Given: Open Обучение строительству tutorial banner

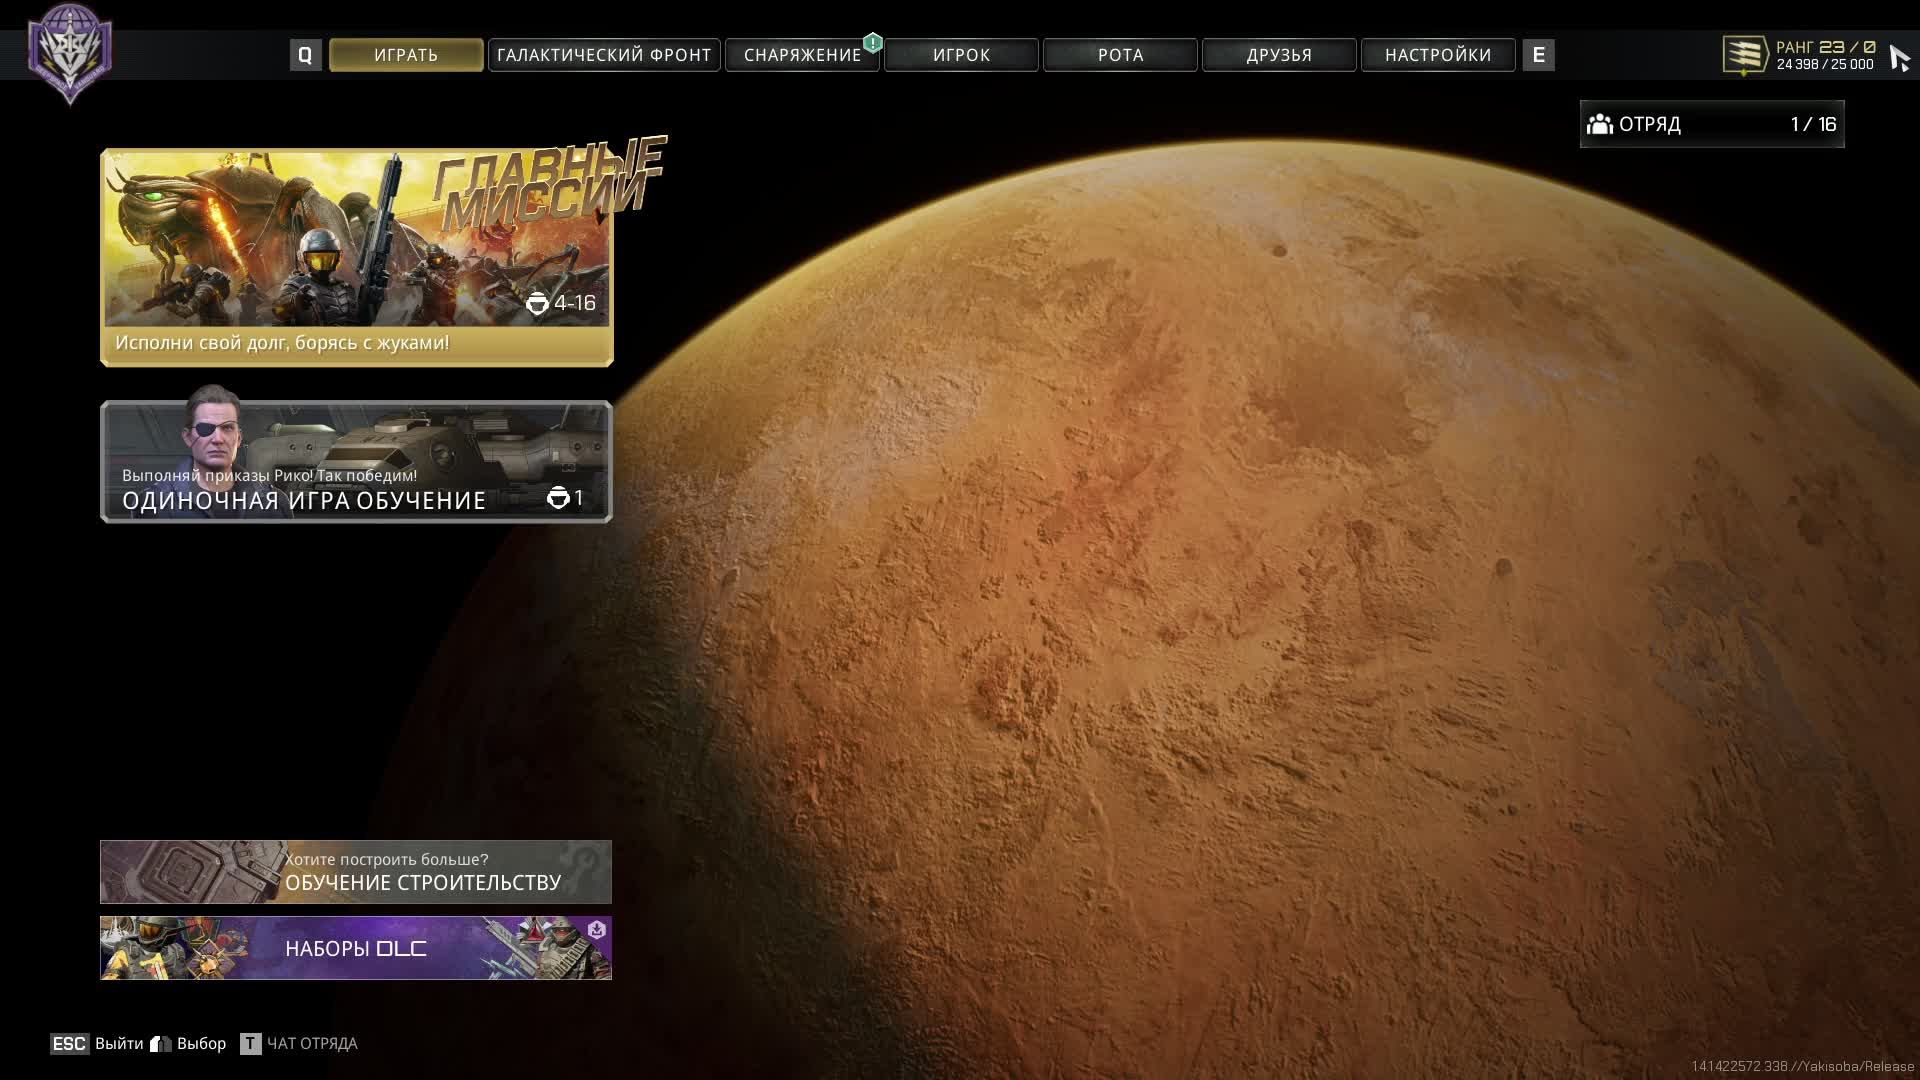Looking at the screenshot, I should coord(356,872).
